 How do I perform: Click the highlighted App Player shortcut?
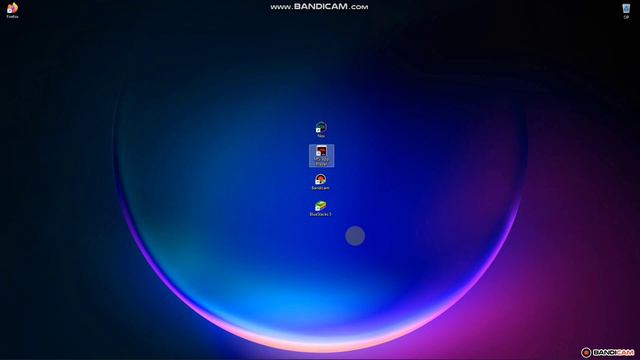tap(322, 156)
